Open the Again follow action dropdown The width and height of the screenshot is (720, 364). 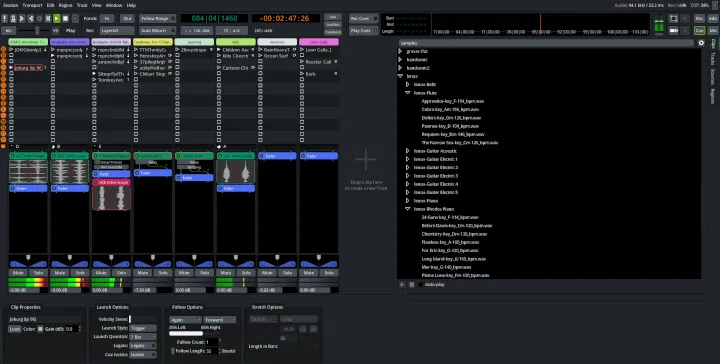(x=185, y=319)
